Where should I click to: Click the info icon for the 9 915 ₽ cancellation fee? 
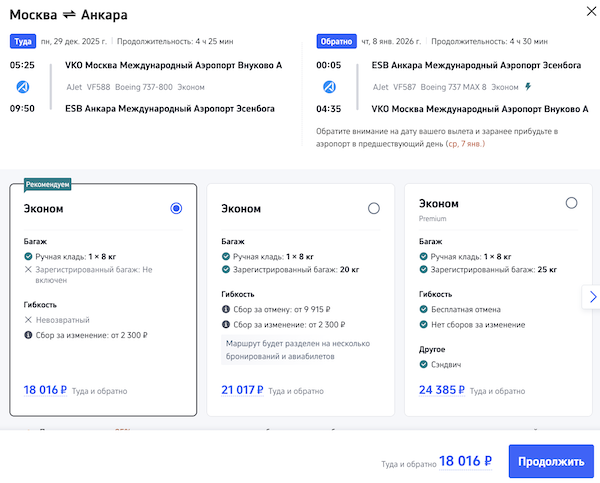(225, 310)
